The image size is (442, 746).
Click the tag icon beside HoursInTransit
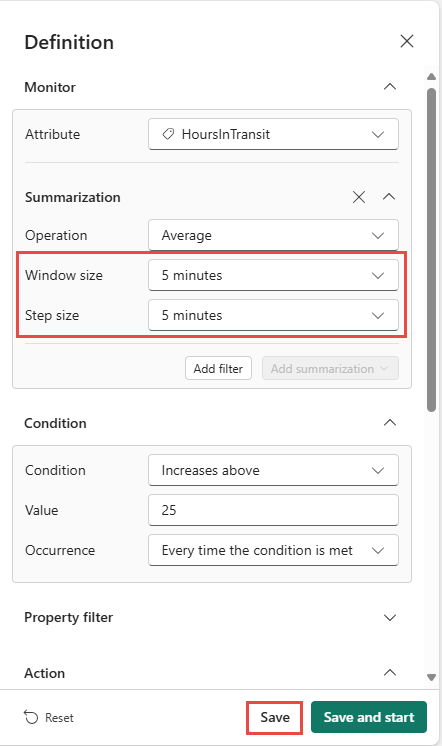click(x=168, y=134)
